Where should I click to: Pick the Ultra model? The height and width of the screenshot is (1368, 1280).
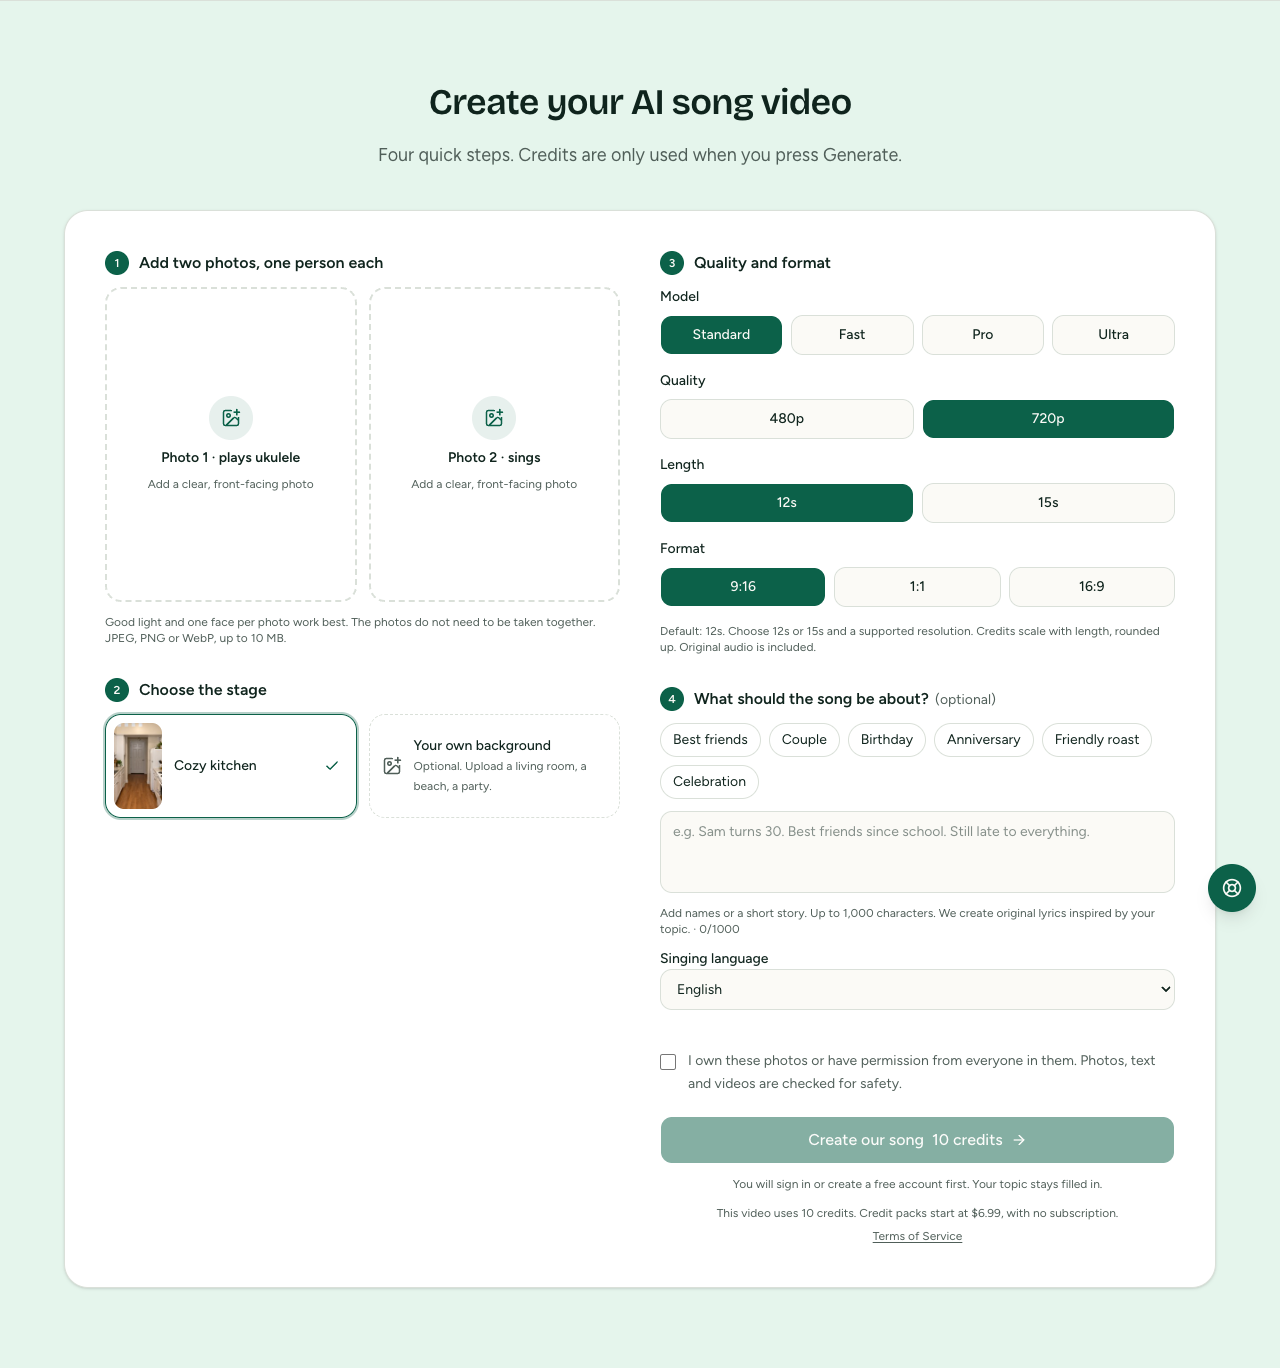(x=1113, y=335)
